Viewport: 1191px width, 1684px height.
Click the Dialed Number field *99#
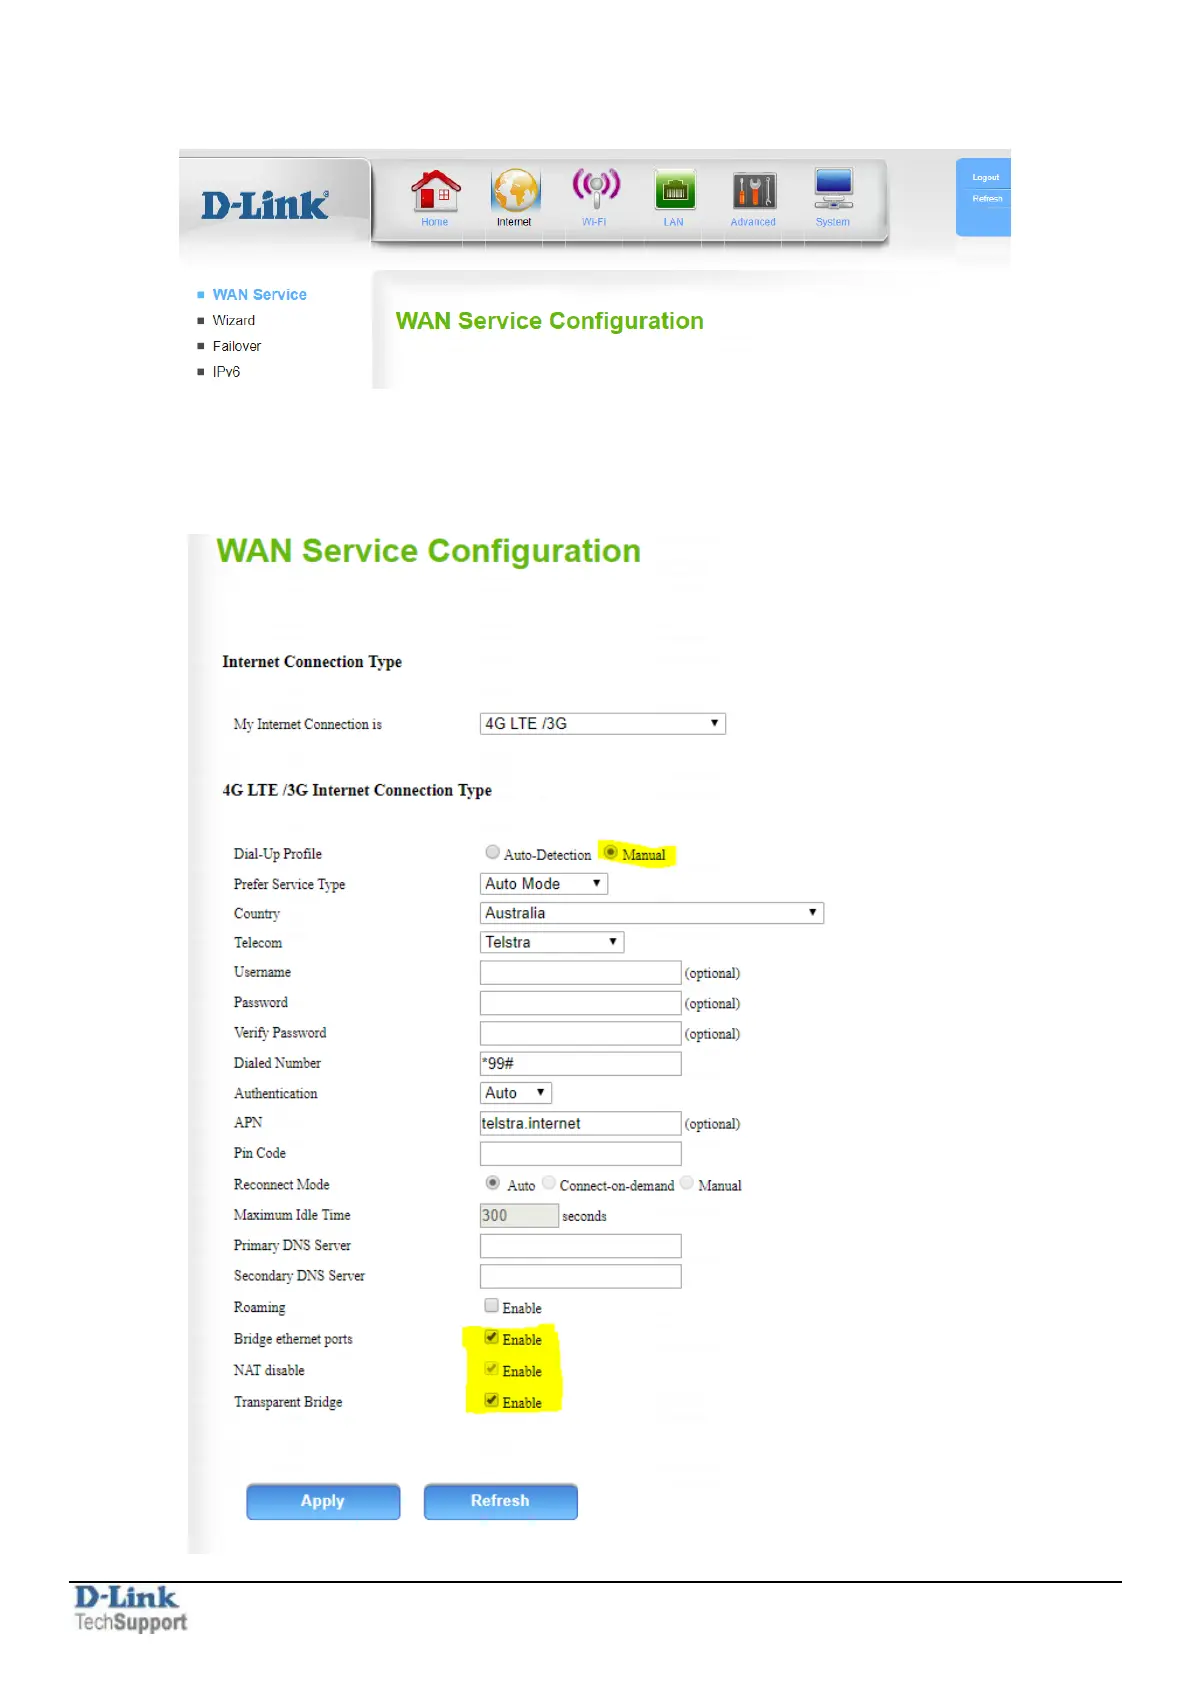(x=581, y=1063)
